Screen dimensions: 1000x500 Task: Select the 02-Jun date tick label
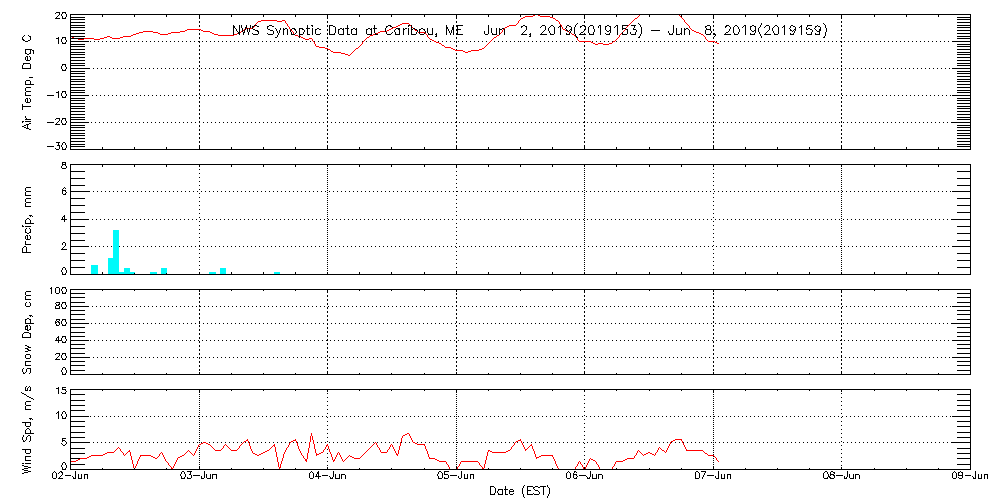tap(71, 478)
